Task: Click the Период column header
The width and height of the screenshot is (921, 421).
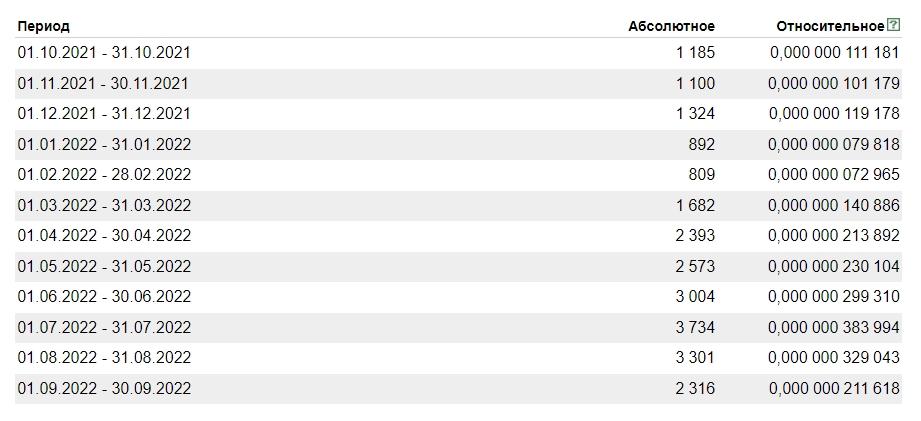Action: pos(44,27)
